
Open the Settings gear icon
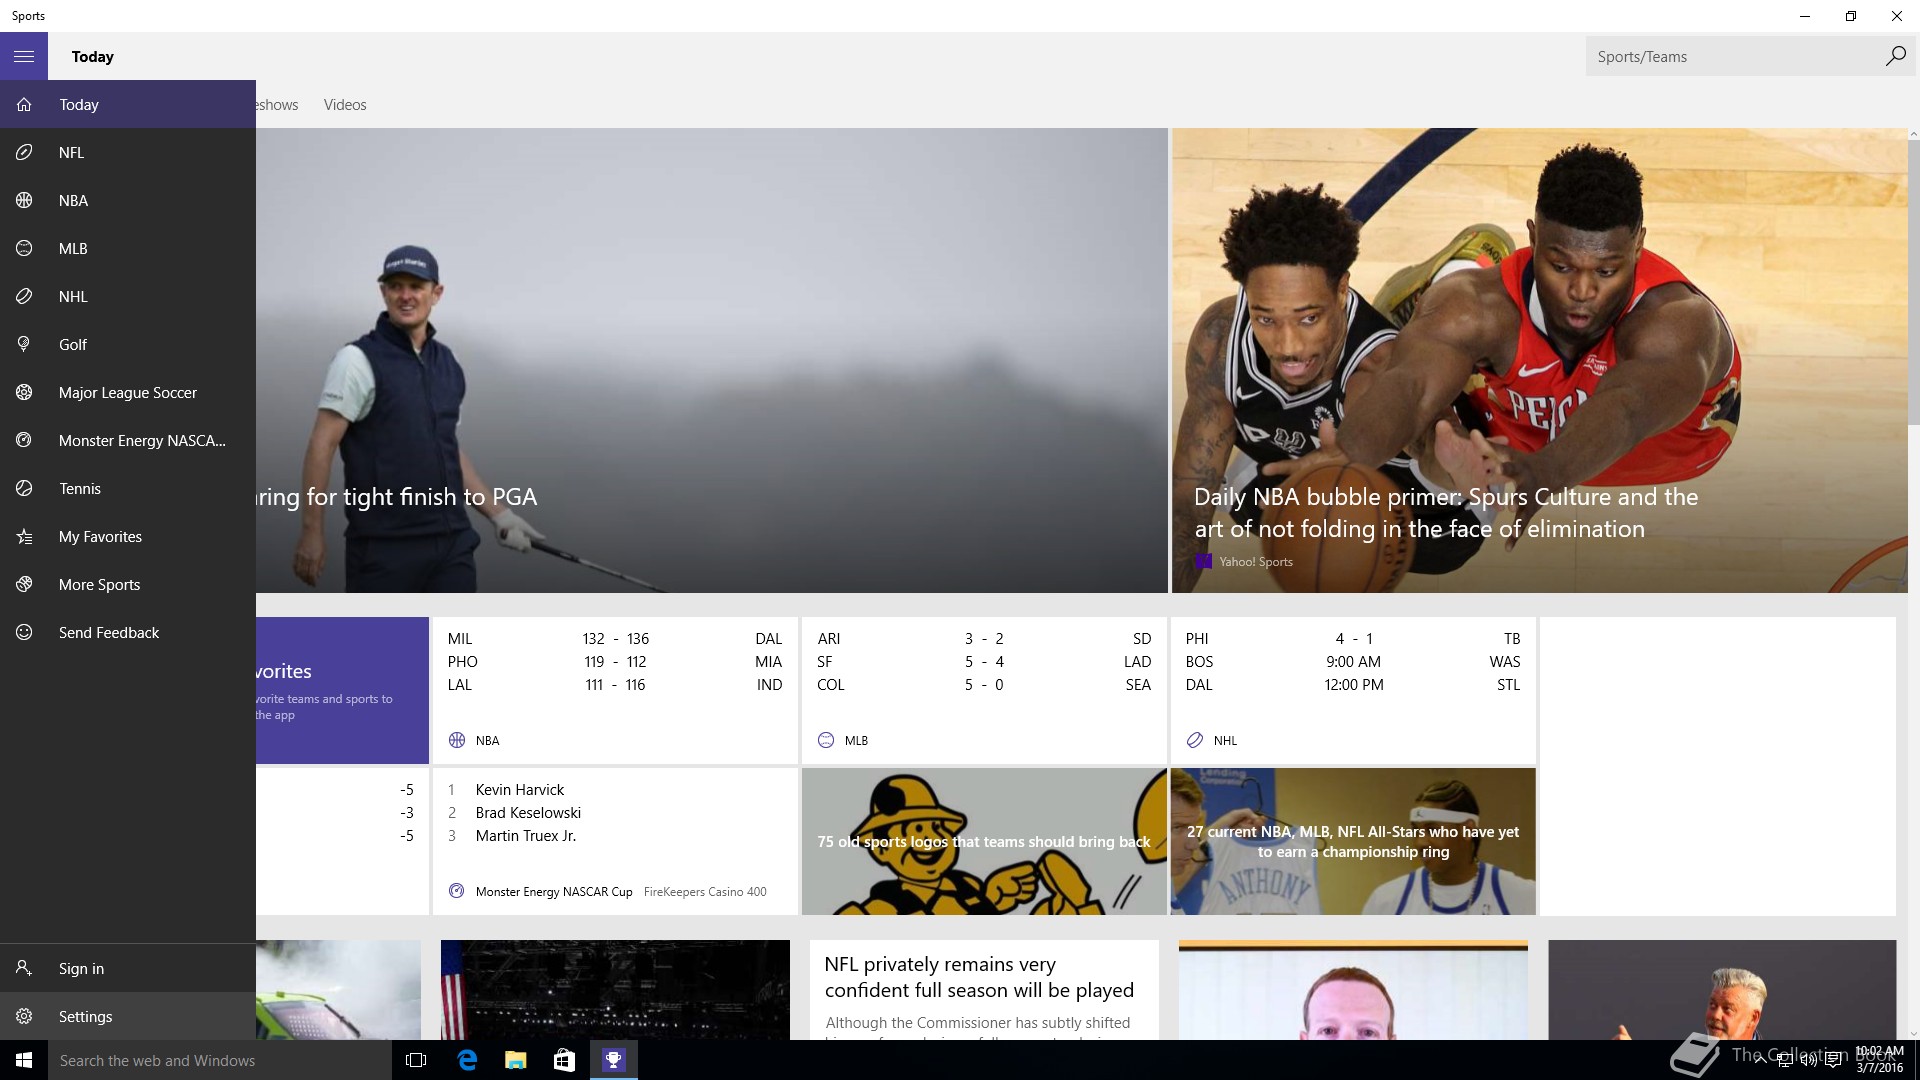tap(24, 1017)
